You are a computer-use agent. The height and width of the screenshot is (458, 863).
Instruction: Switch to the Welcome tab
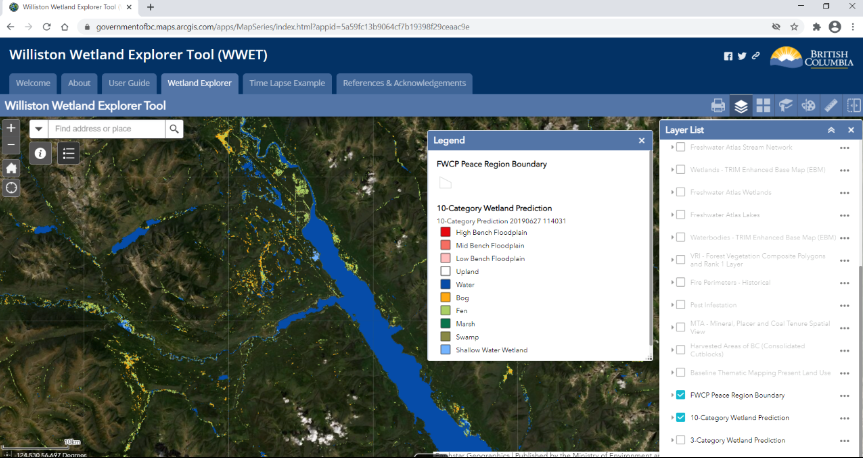33,83
